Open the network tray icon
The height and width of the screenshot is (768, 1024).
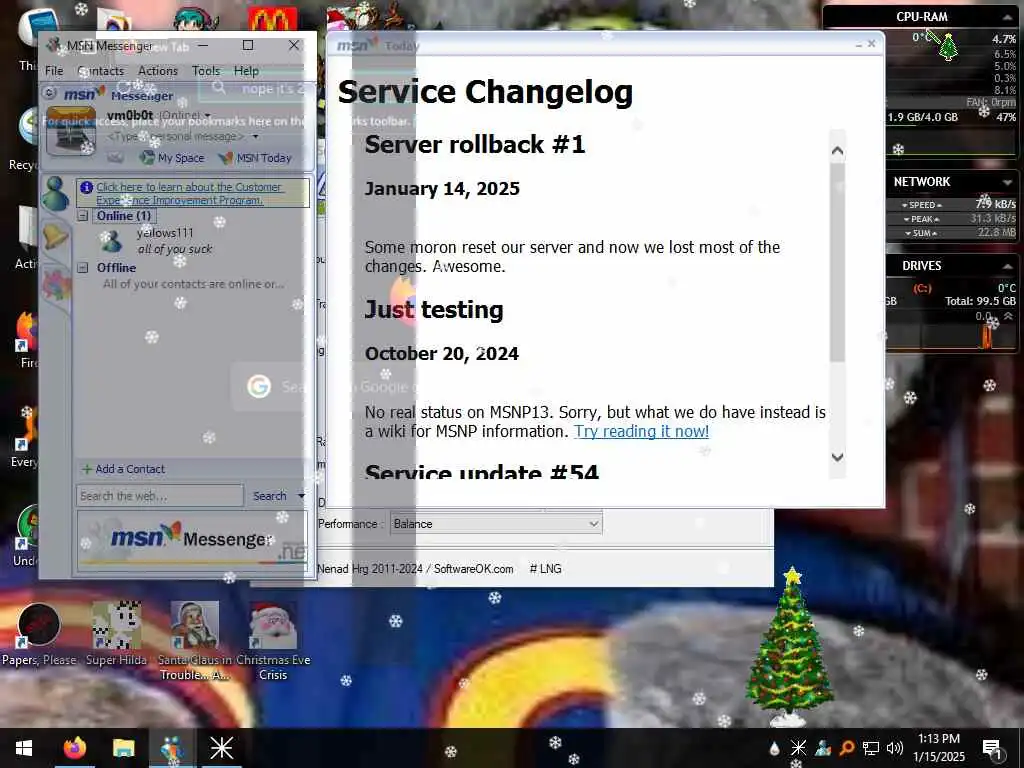coord(871,748)
